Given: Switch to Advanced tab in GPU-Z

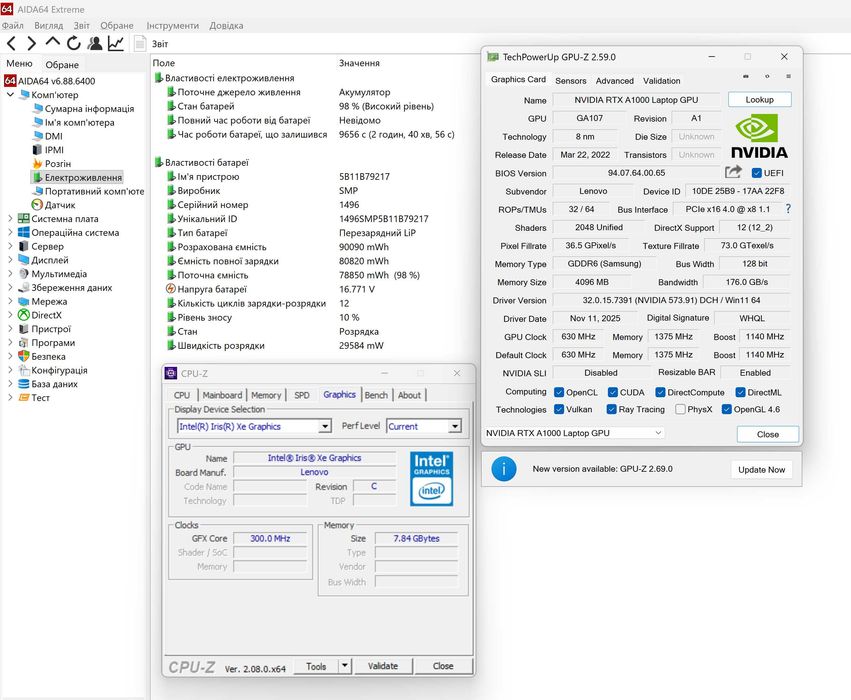Looking at the screenshot, I should [614, 80].
